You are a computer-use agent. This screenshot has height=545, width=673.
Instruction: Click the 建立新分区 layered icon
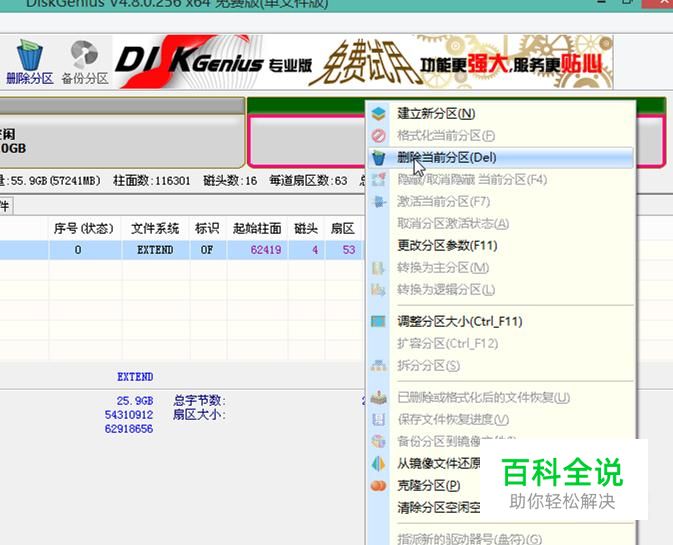click(379, 114)
